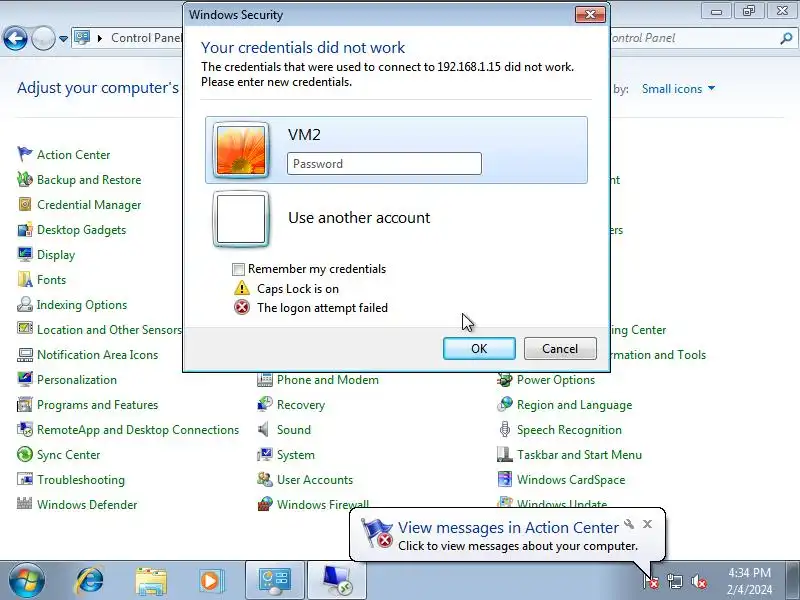Image resolution: width=800 pixels, height=600 pixels.
Task: Open the Recovery icon
Action: (264, 404)
